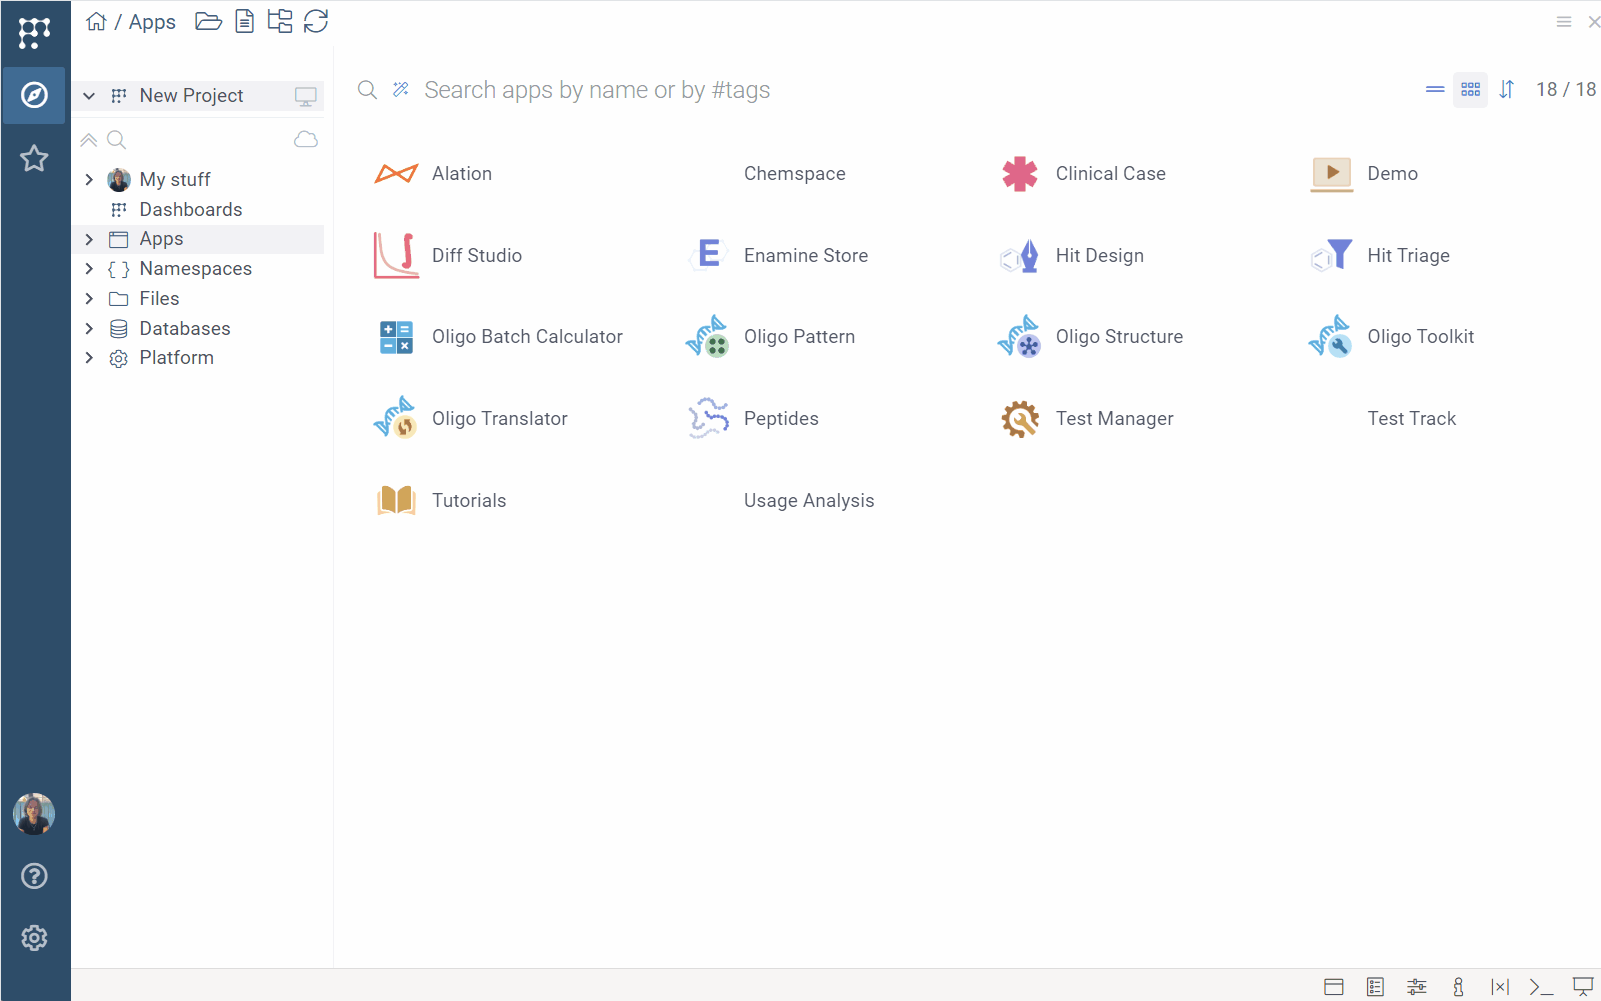Open the Diff Studio app icon
The image size is (1601, 1001).
[x=396, y=255]
